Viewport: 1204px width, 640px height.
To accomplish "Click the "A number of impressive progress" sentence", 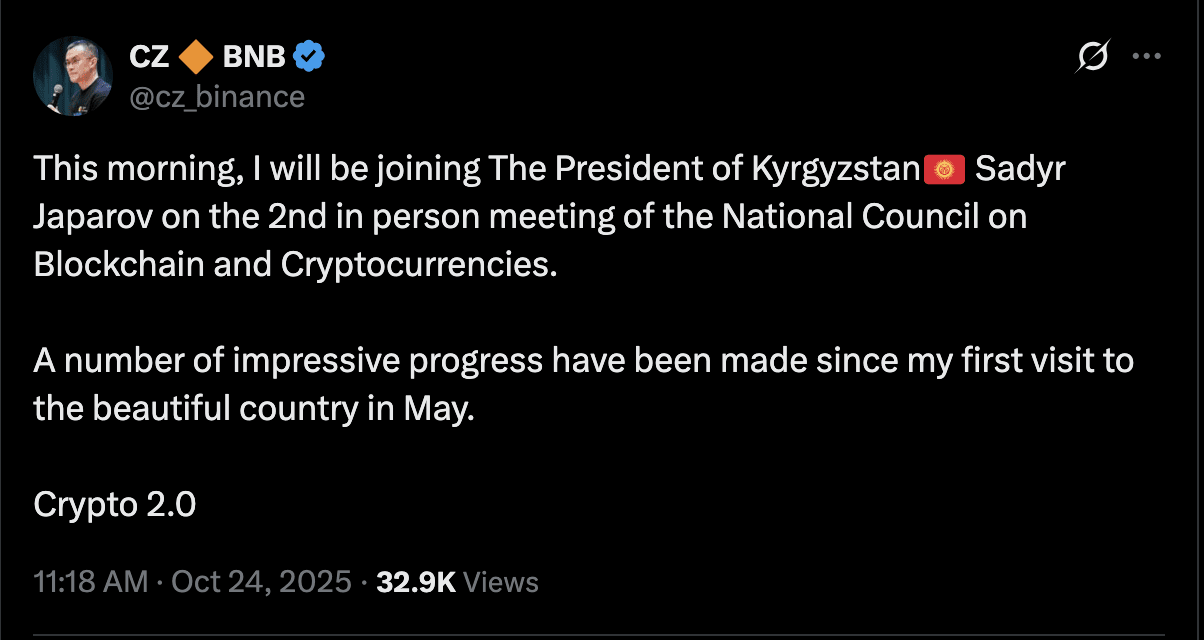I will coord(290,360).
